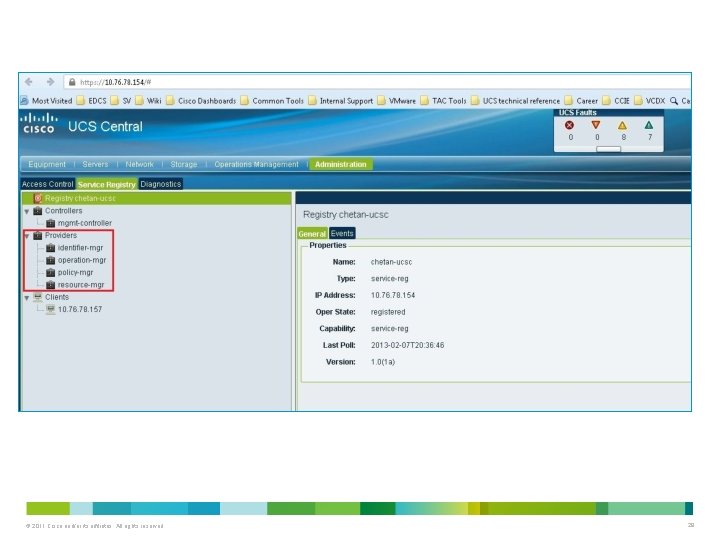Image resolution: width=720 pixels, height=540 pixels.
Task: Click the major faults orange triangle icon
Action: tap(596, 125)
